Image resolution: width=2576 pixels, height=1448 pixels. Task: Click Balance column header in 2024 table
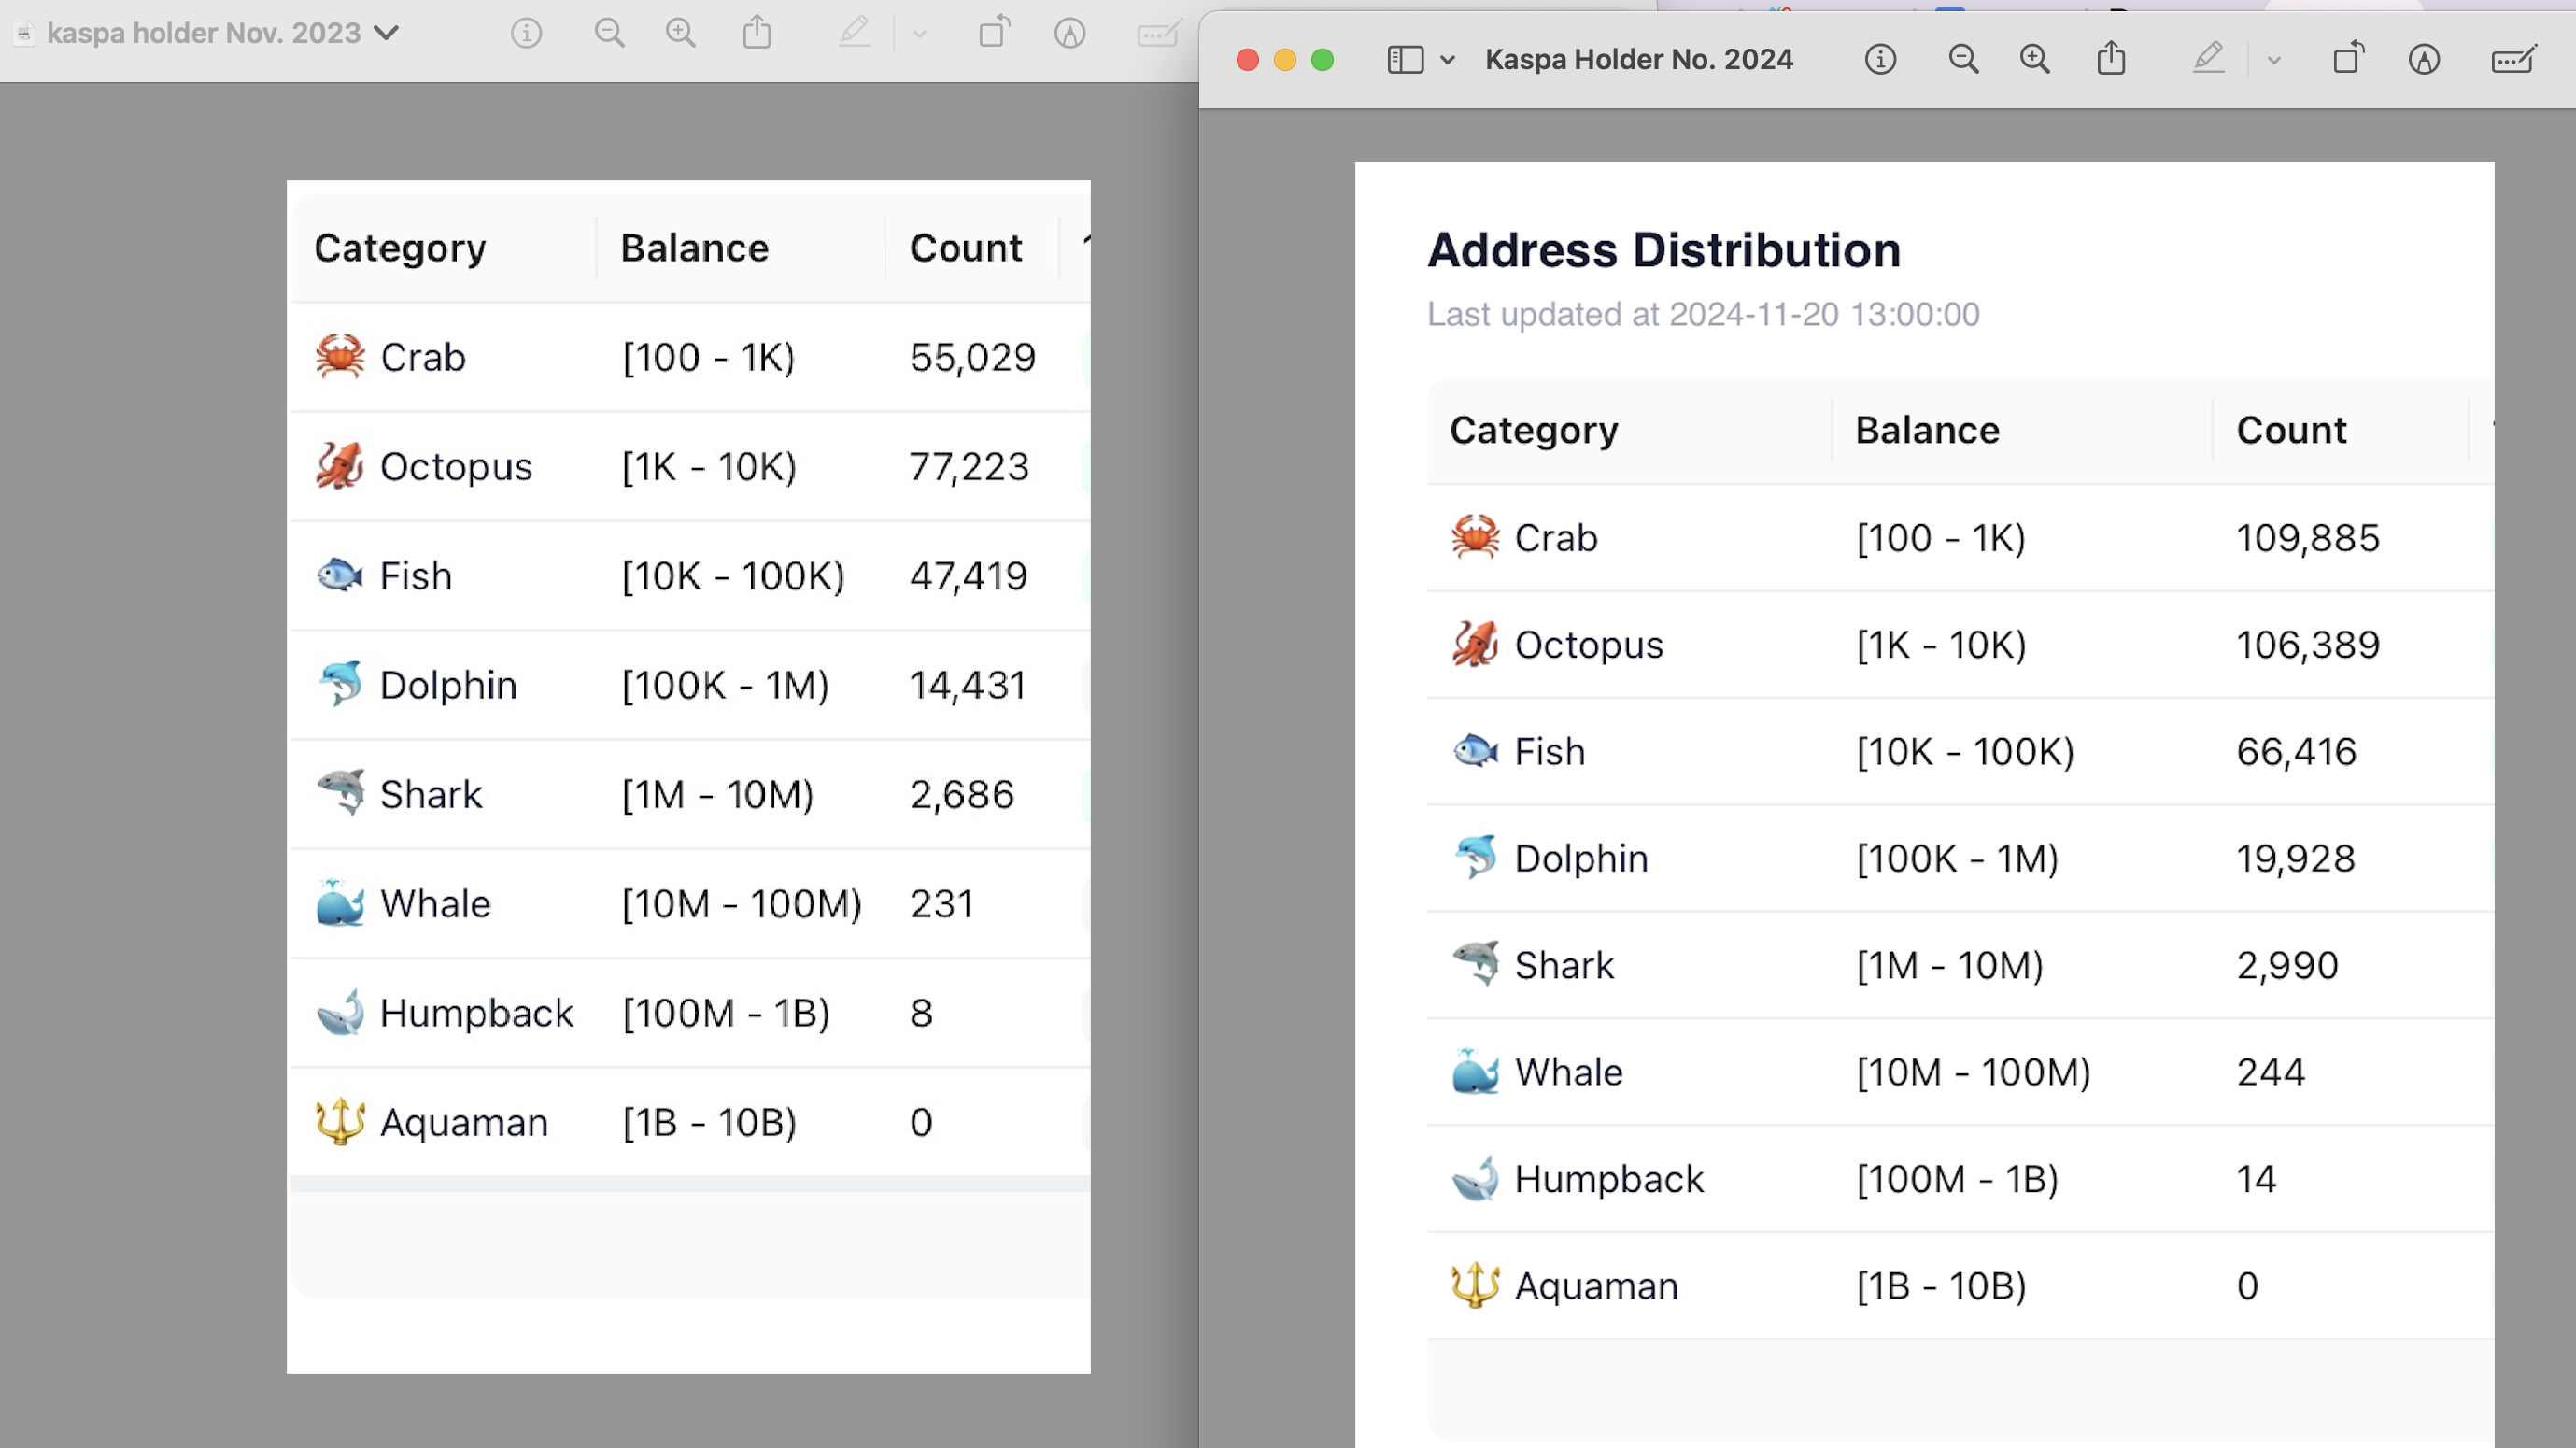(1927, 430)
